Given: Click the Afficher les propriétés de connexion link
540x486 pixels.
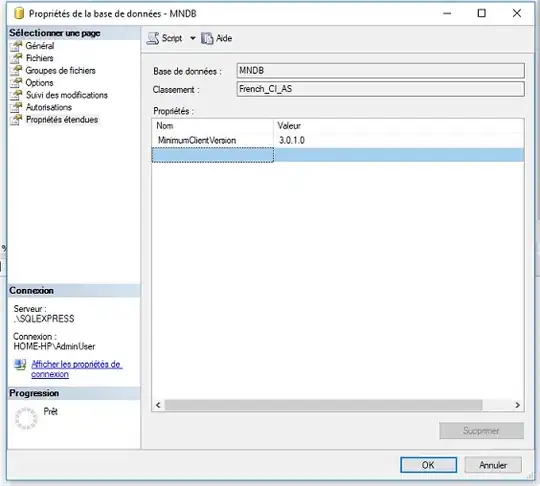Looking at the screenshot, I should pos(76,369).
